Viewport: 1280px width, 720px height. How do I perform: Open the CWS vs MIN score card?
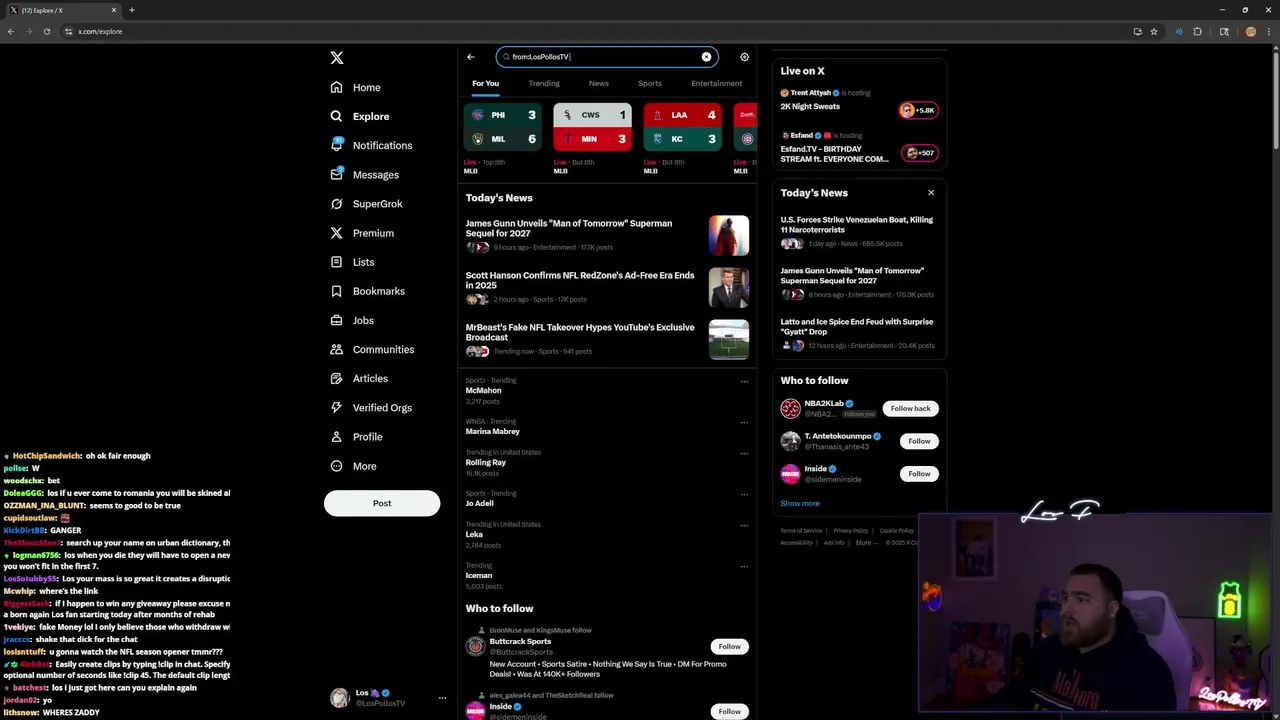pyautogui.click(x=593, y=127)
